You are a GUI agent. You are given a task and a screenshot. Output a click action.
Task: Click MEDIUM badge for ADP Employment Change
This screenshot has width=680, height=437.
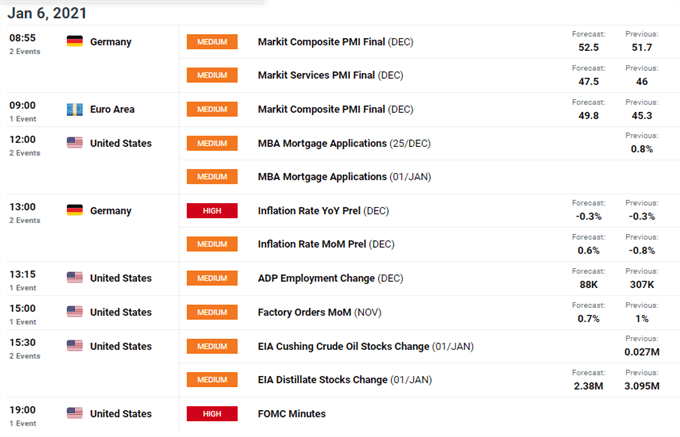pos(212,278)
